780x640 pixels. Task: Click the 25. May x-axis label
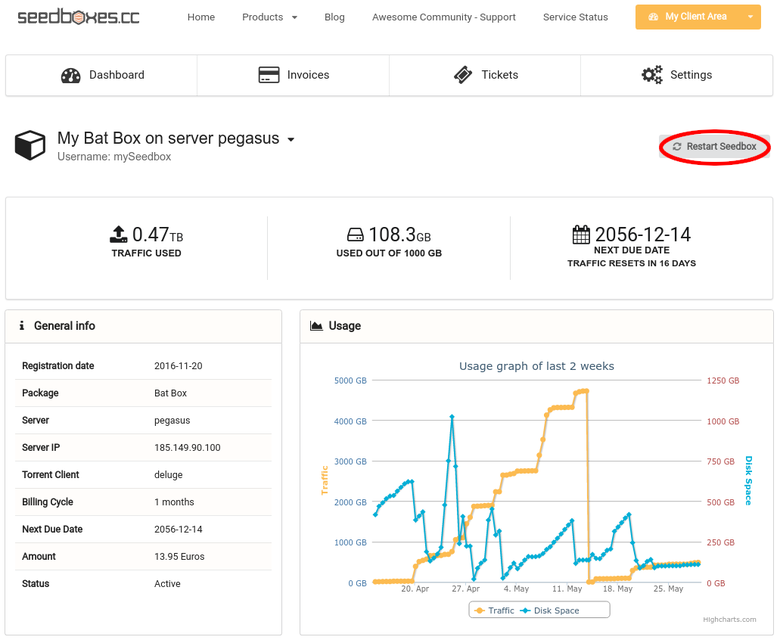click(668, 589)
